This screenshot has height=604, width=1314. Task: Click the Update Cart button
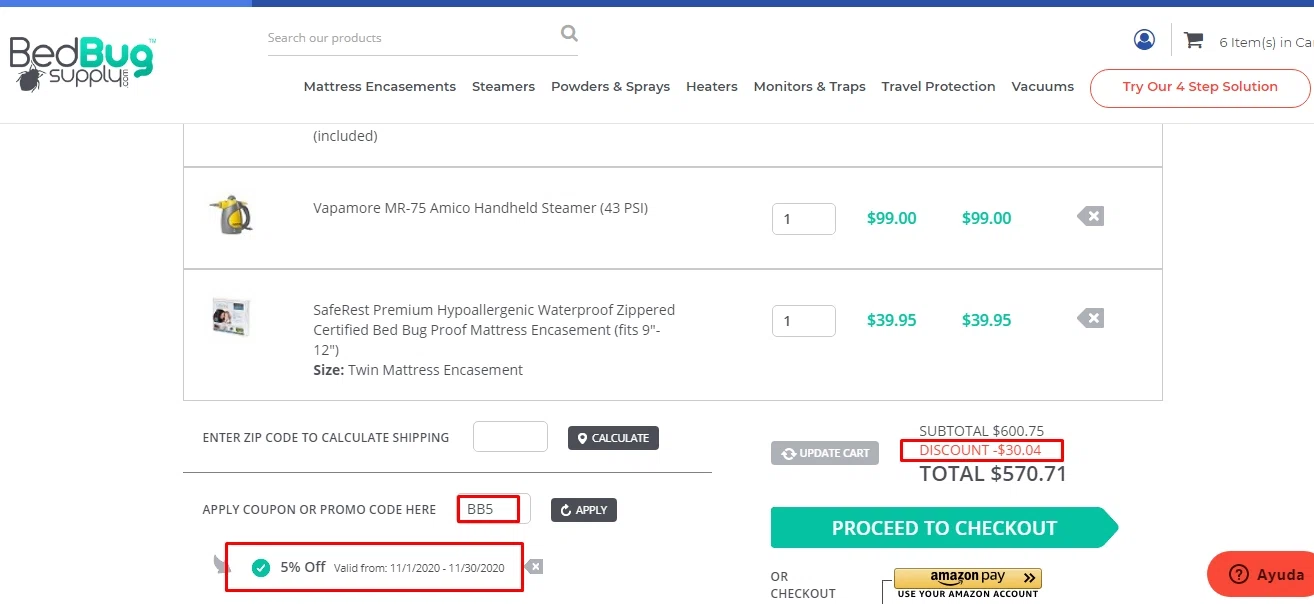pos(825,453)
